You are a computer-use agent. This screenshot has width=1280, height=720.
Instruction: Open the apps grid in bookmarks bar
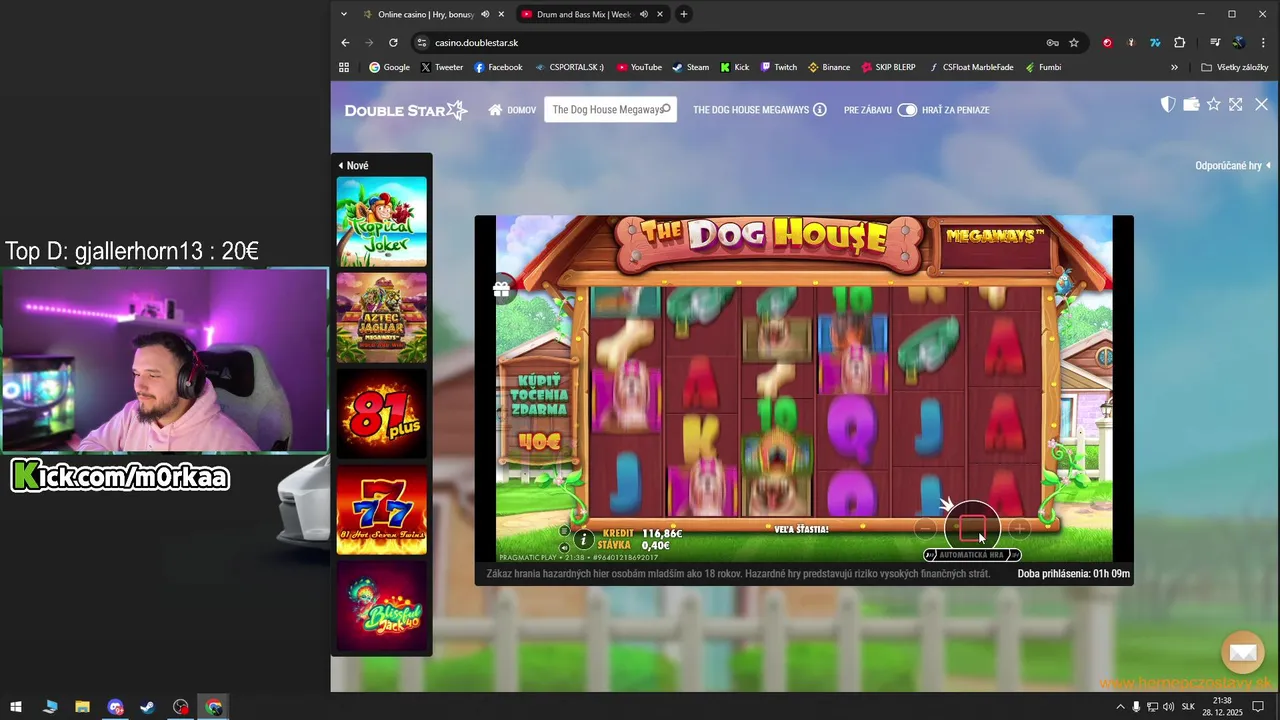pos(344,67)
